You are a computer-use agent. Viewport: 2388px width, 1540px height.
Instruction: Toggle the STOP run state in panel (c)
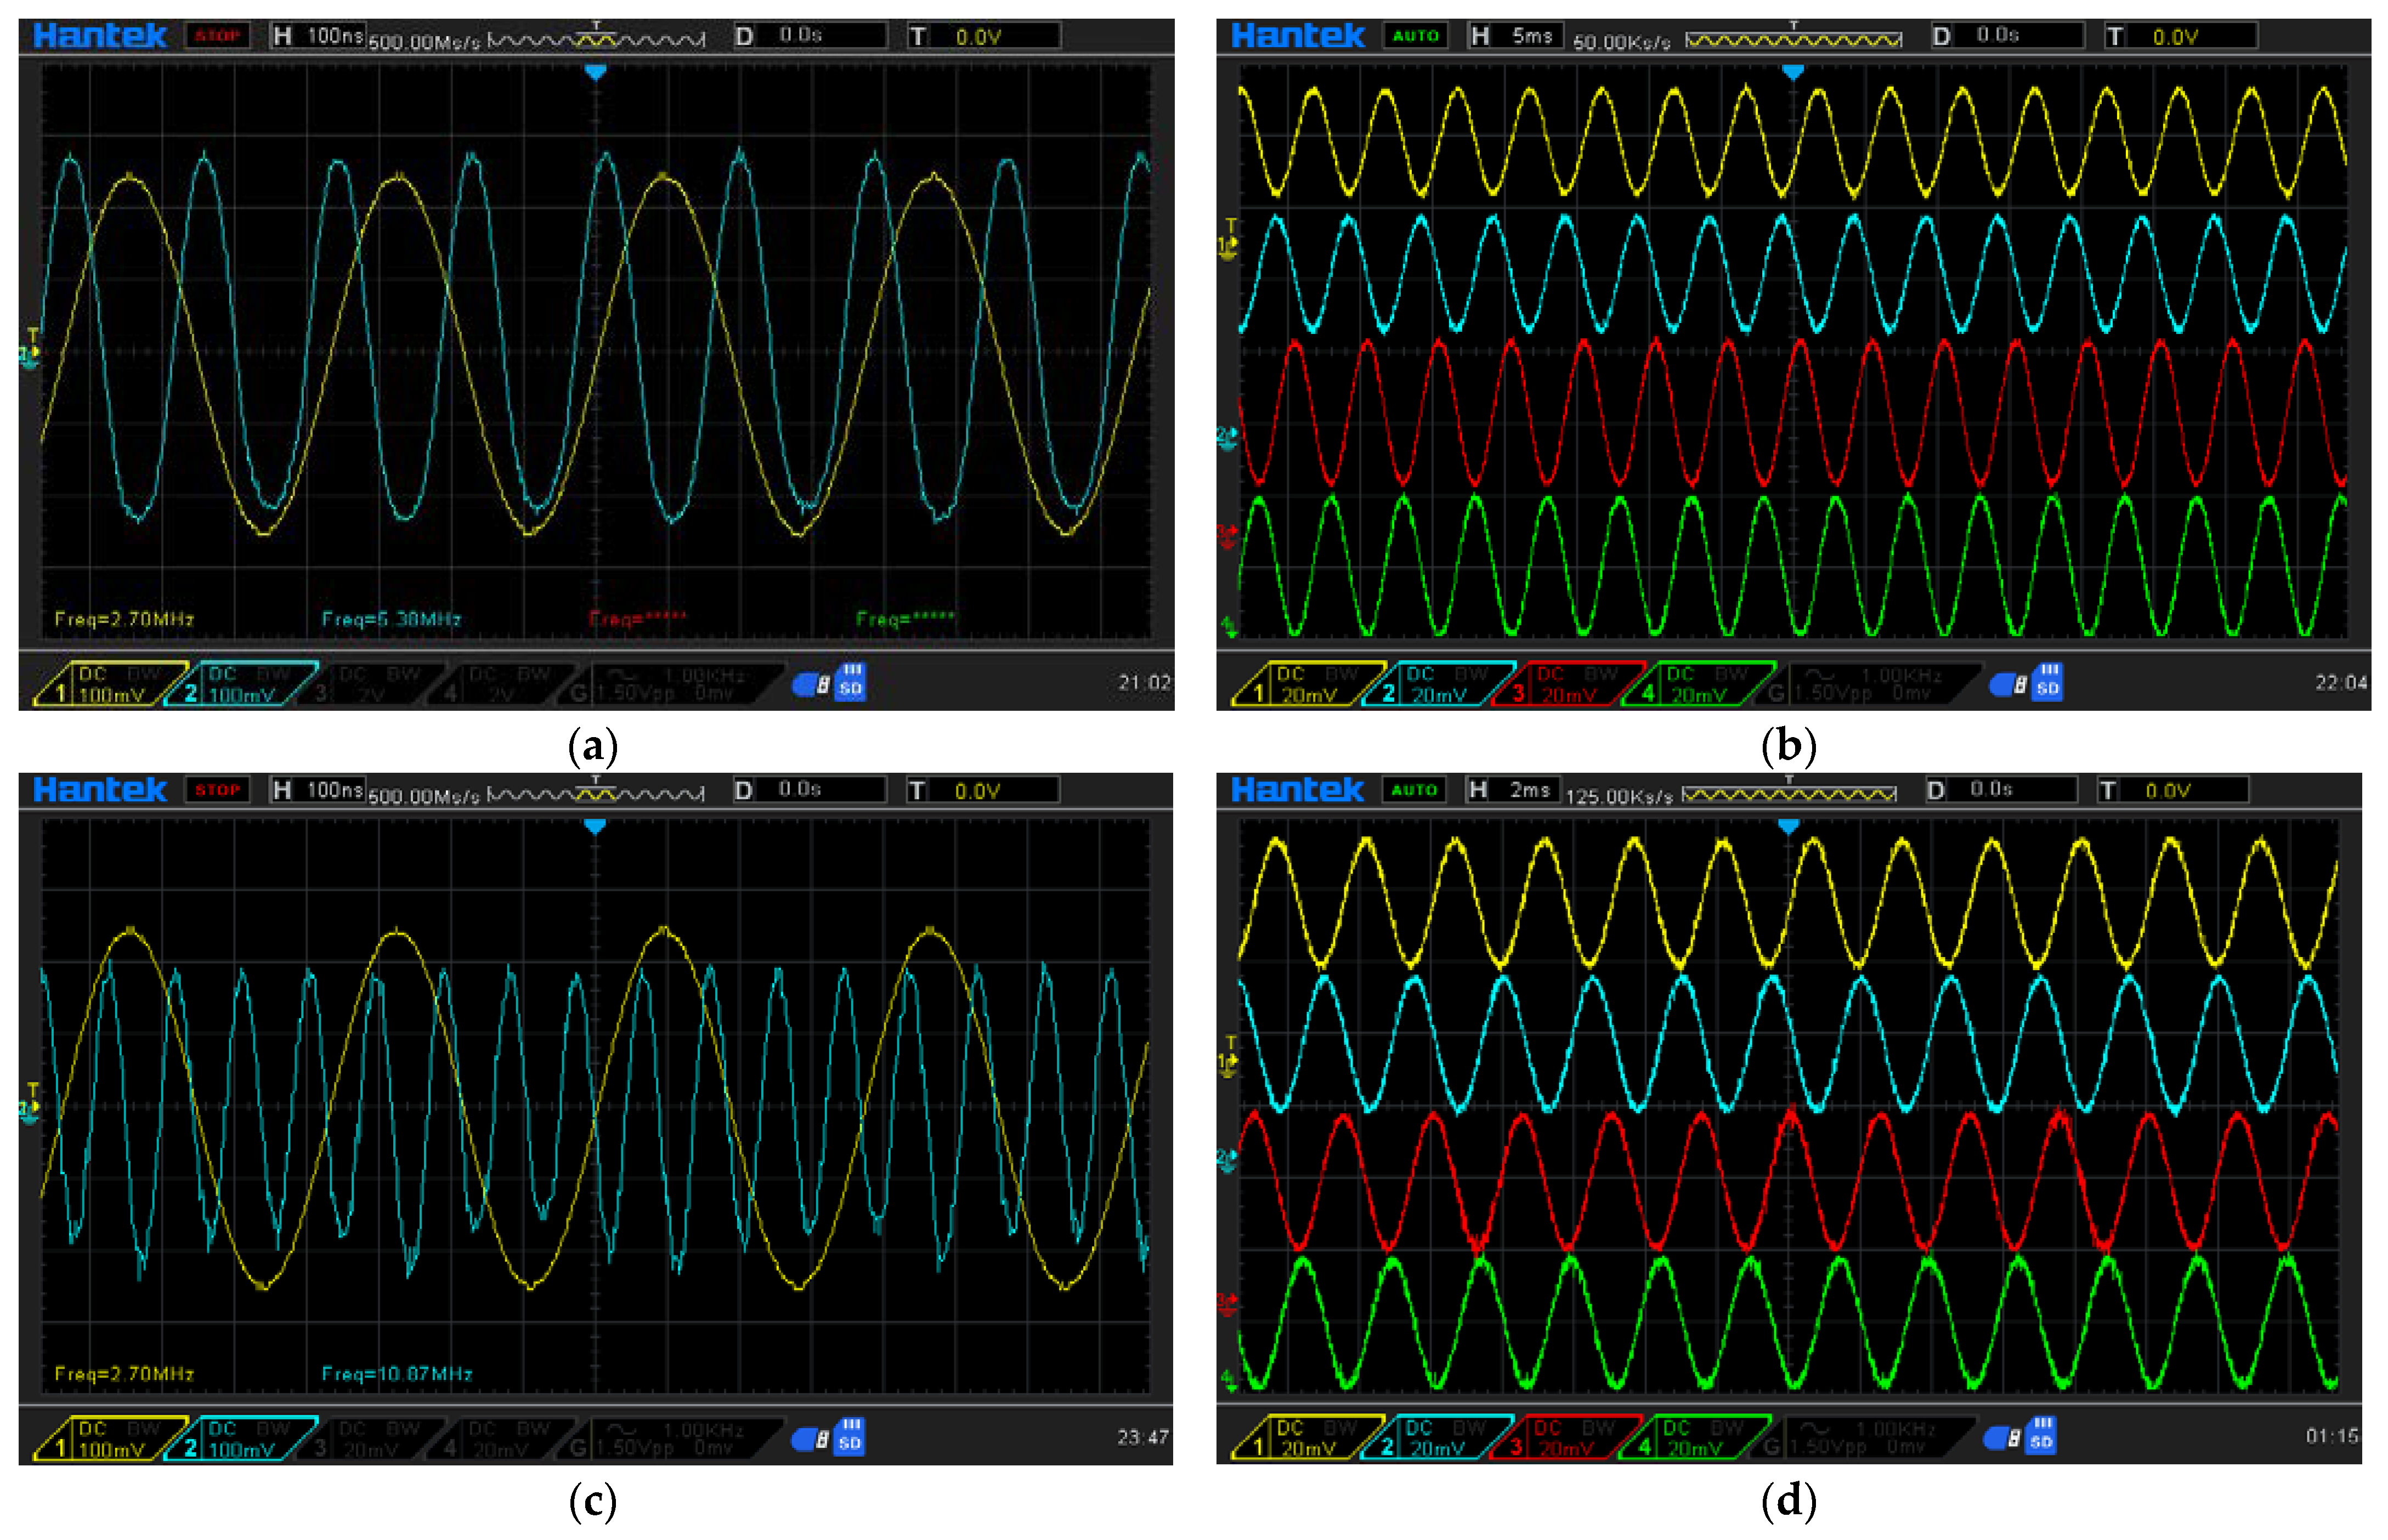pyautogui.click(x=217, y=790)
